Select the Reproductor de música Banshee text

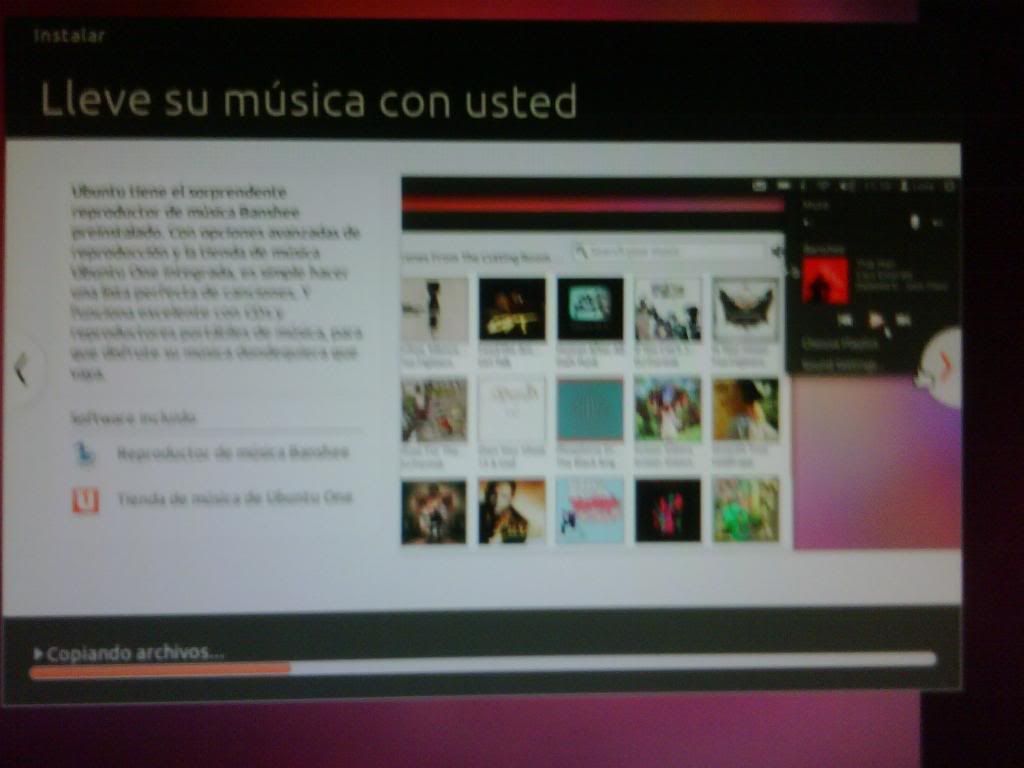(232, 453)
